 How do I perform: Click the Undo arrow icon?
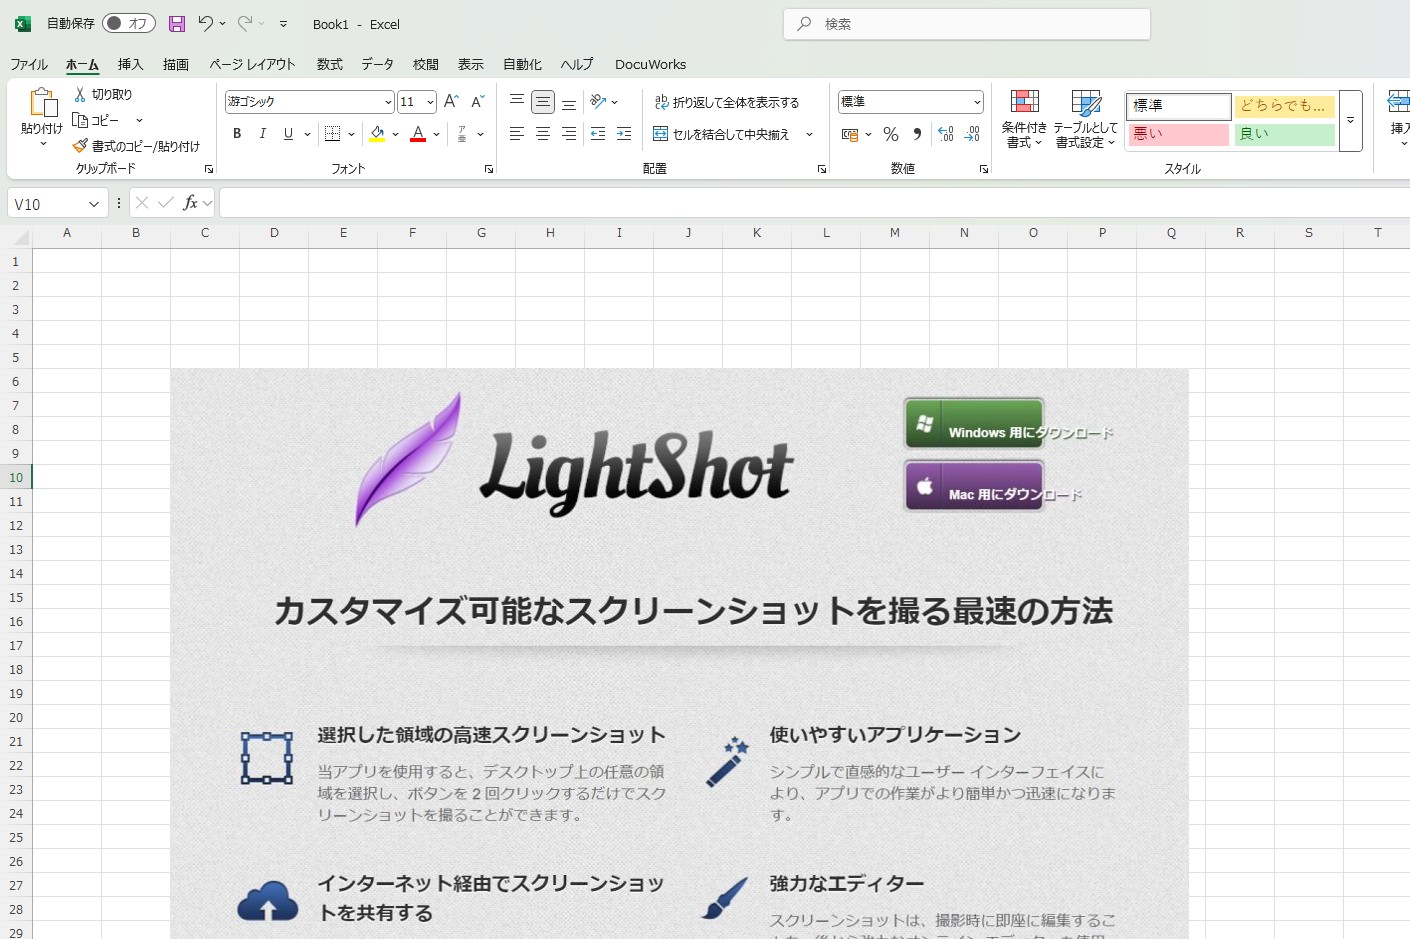click(x=205, y=23)
